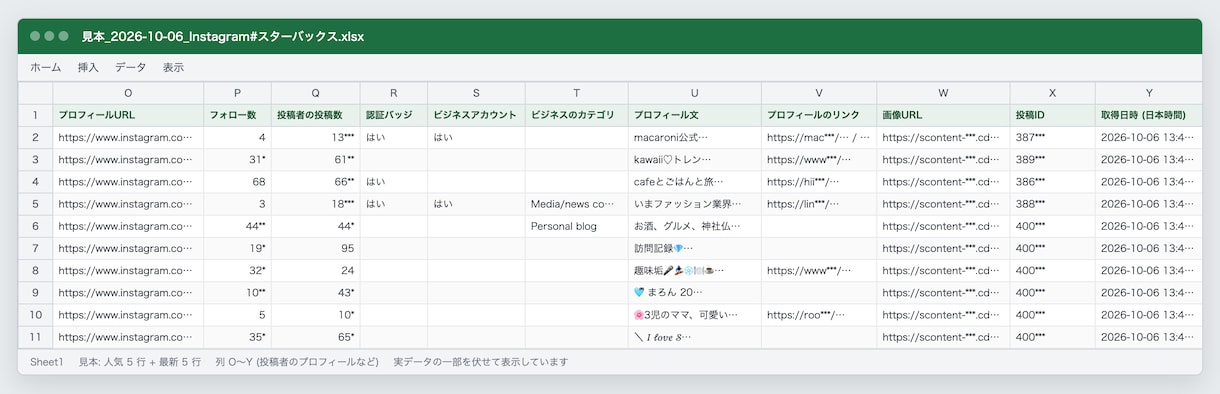The height and width of the screenshot is (394, 1220).
Task: Select row 5 header number
Action: point(35,204)
